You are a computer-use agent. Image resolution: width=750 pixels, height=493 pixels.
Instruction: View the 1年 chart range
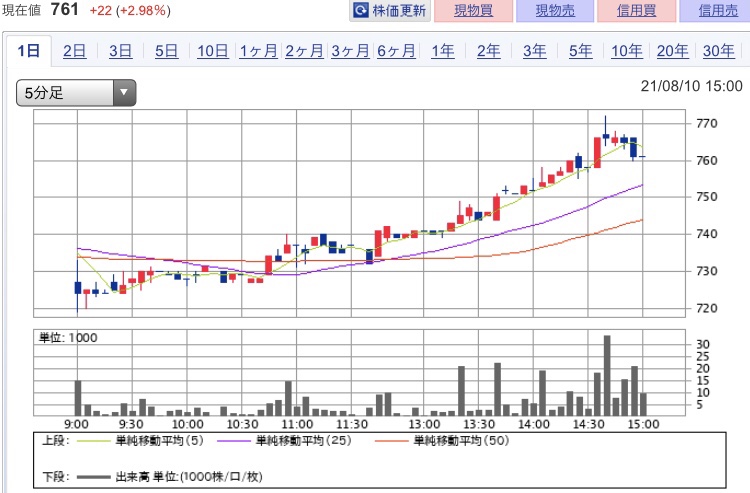(x=443, y=50)
